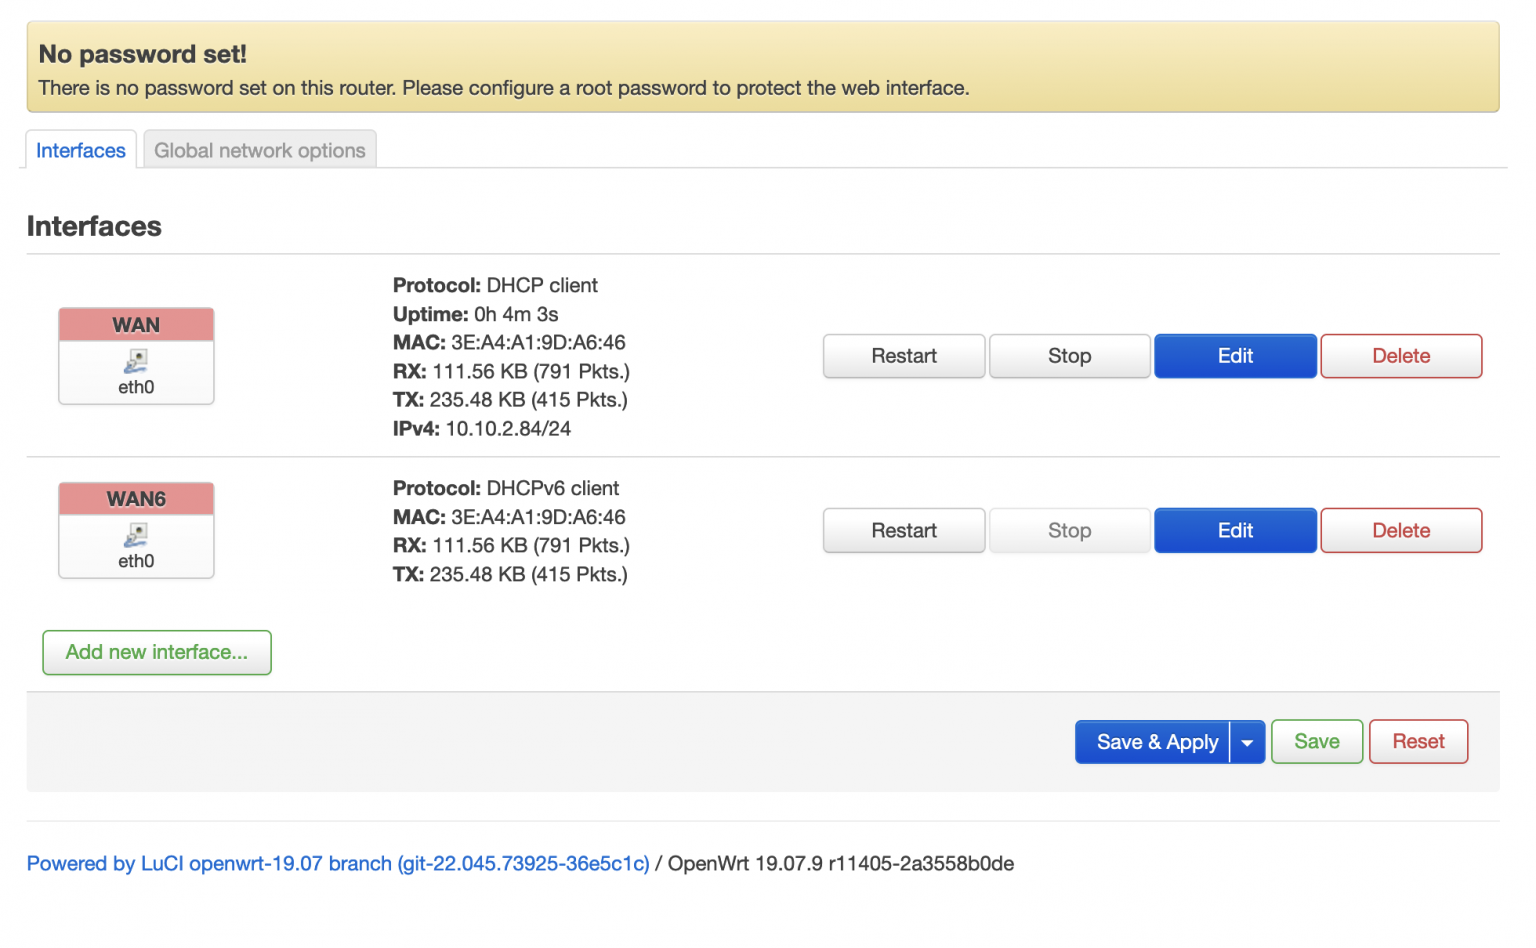Screen dimensions: 1536x948
Task: Edit the WAN6 interface
Action: click(x=1235, y=530)
